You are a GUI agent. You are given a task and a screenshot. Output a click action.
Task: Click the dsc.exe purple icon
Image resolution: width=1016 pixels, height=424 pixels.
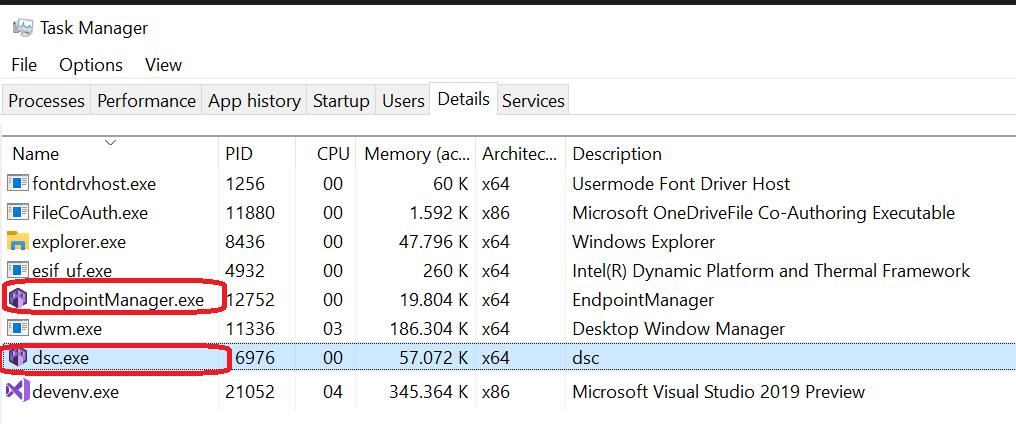[x=17, y=357]
